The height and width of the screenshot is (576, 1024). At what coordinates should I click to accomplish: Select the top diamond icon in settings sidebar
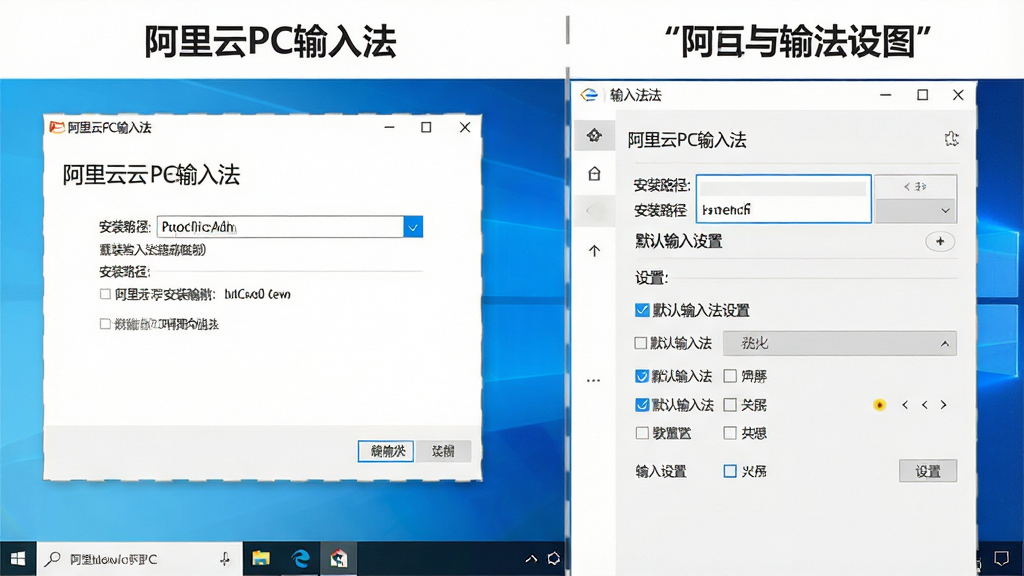(594, 136)
